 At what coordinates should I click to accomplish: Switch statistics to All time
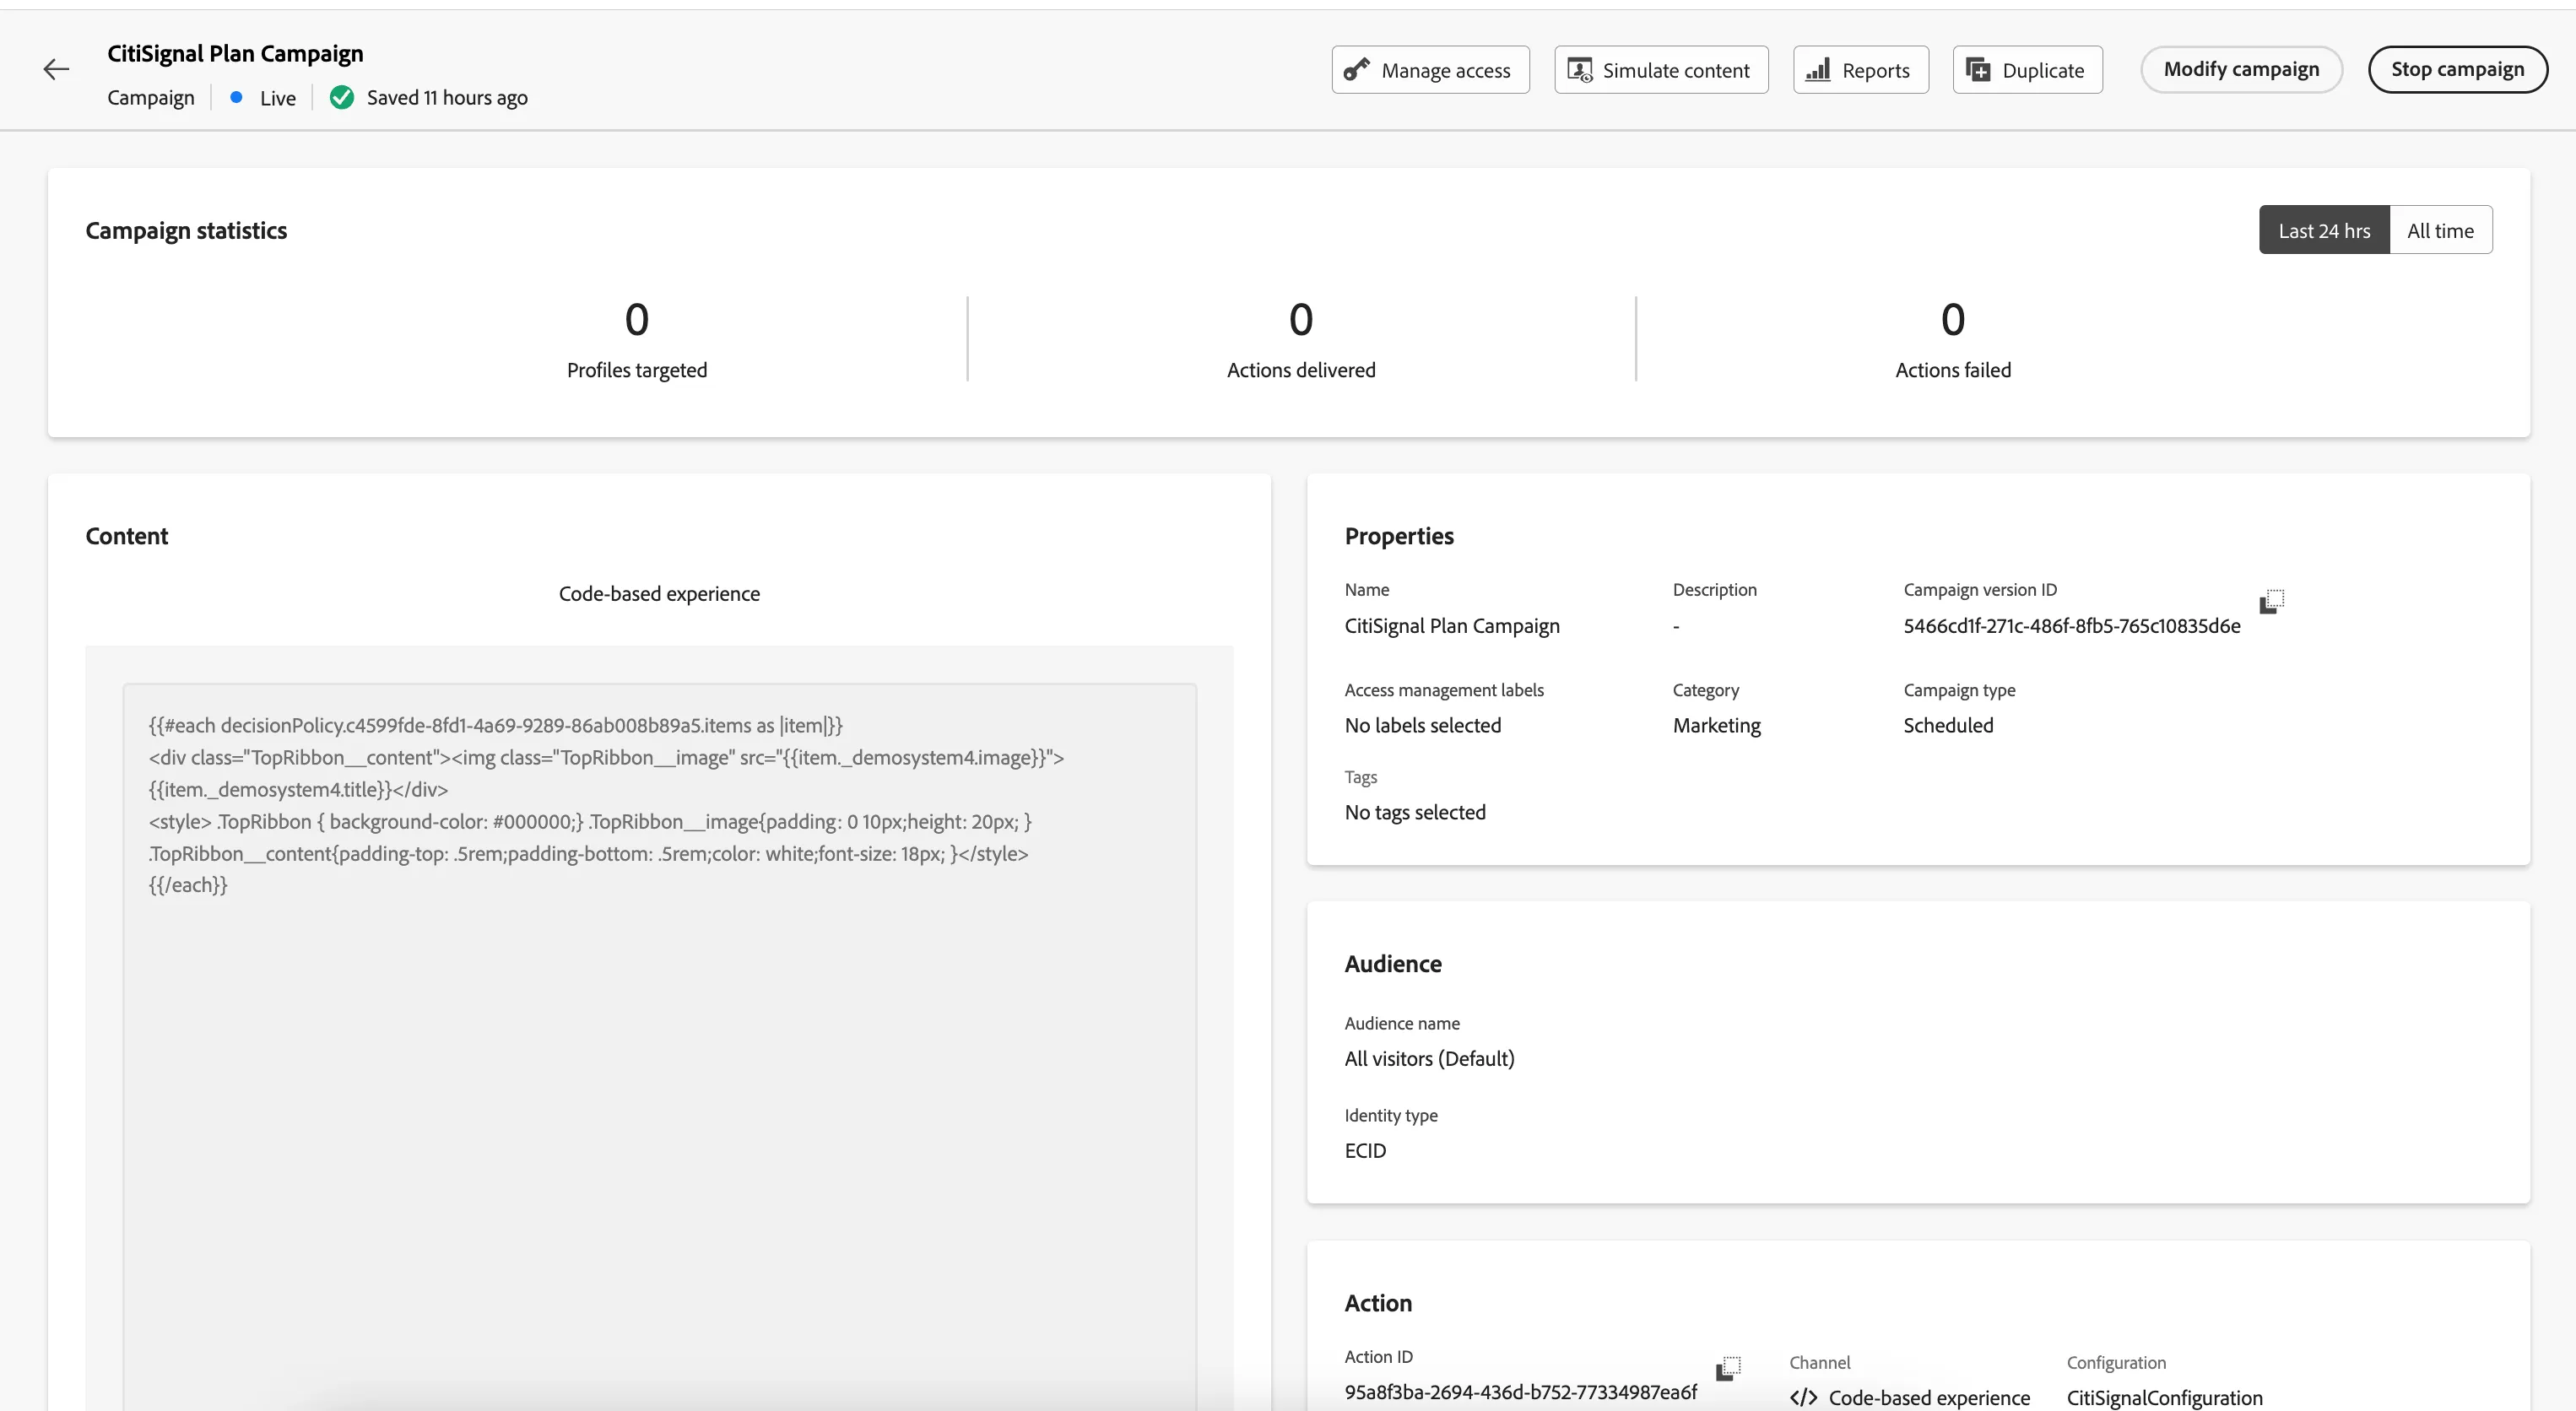(x=2440, y=230)
